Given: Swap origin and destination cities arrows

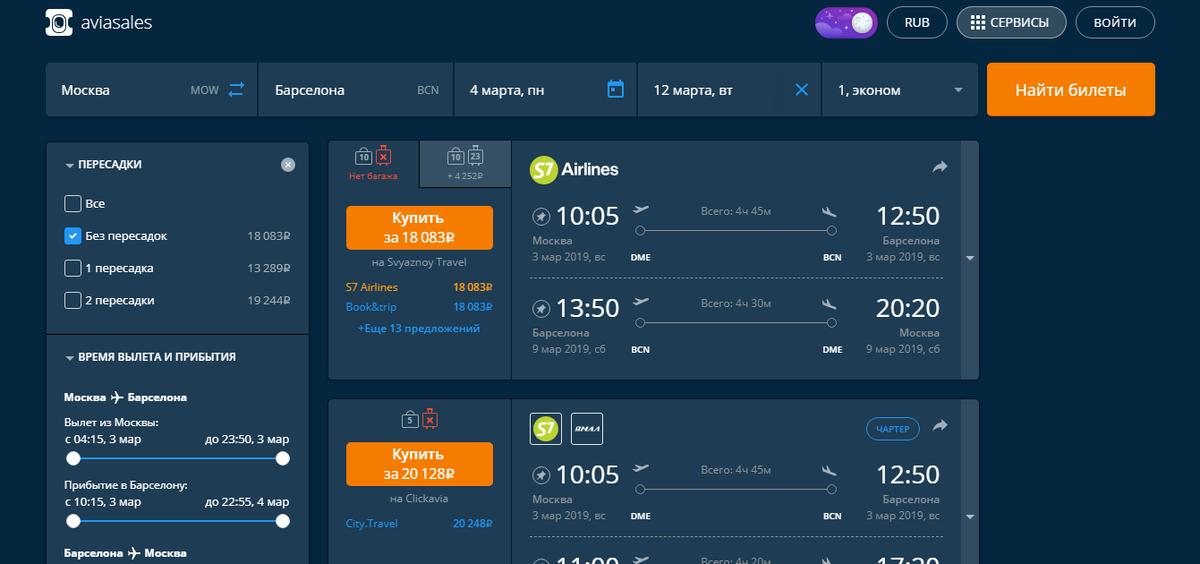Looking at the screenshot, I should (x=236, y=90).
